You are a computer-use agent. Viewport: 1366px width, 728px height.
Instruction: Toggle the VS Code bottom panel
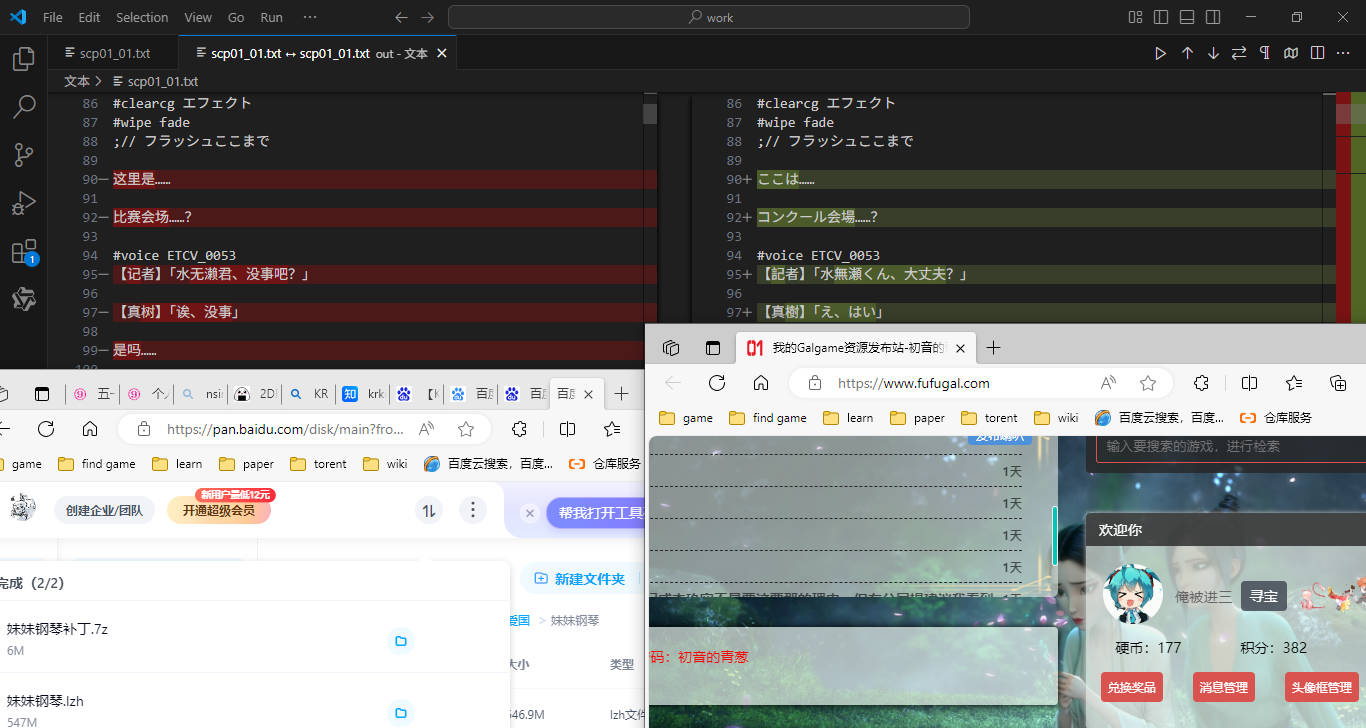click(x=1187, y=17)
